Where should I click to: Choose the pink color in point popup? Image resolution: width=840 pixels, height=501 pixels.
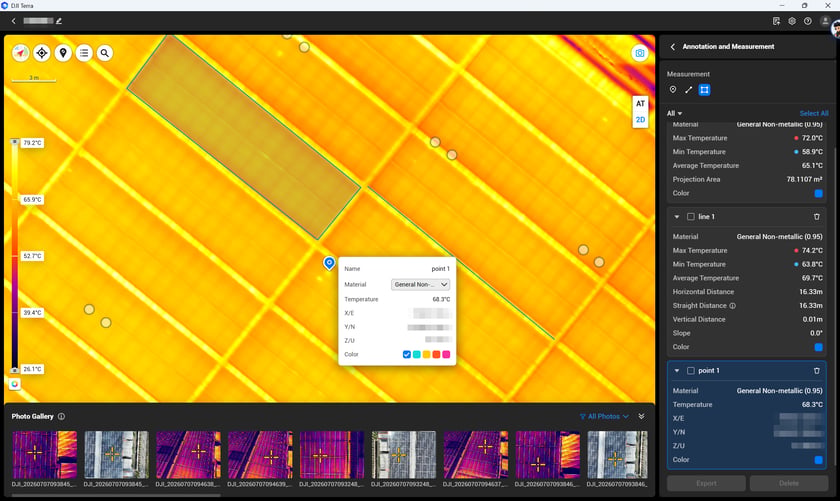tap(446, 354)
